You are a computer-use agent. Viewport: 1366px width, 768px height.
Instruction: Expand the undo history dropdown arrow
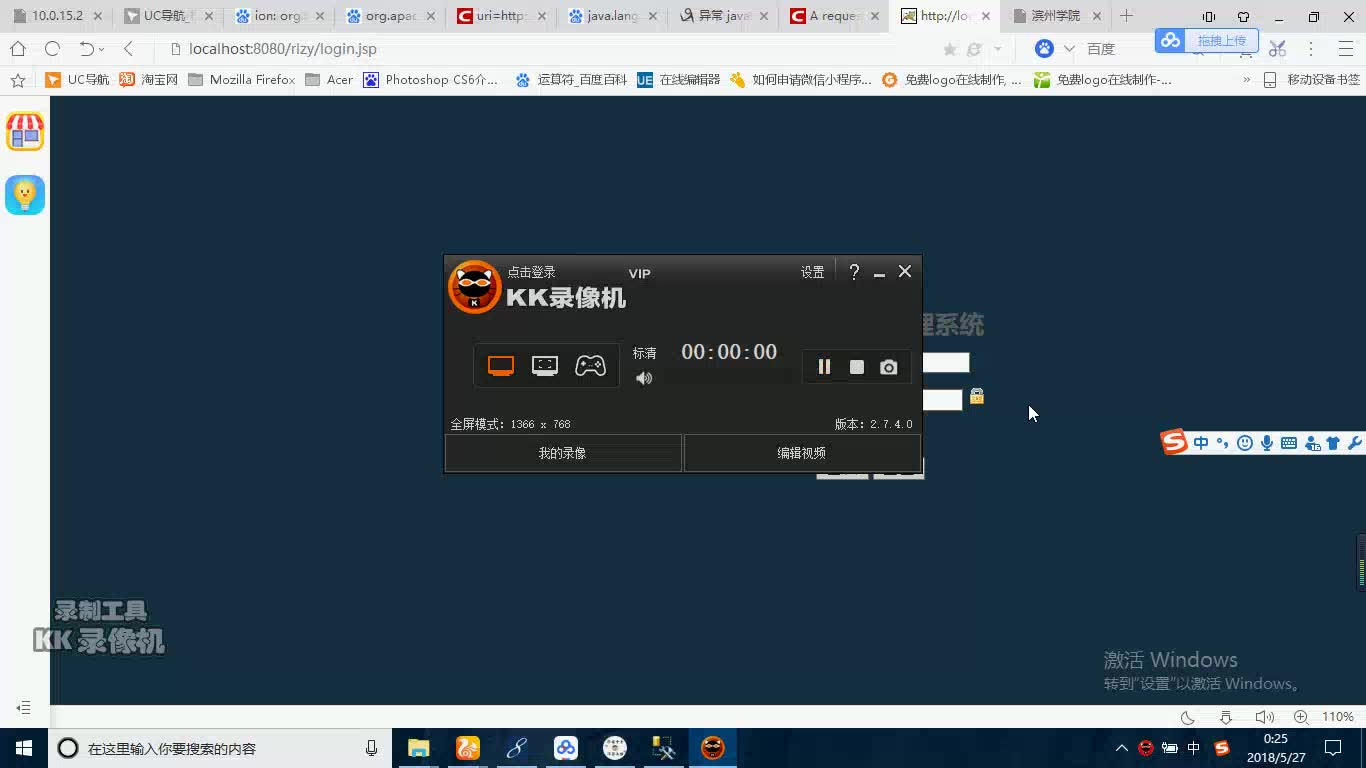[102, 50]
